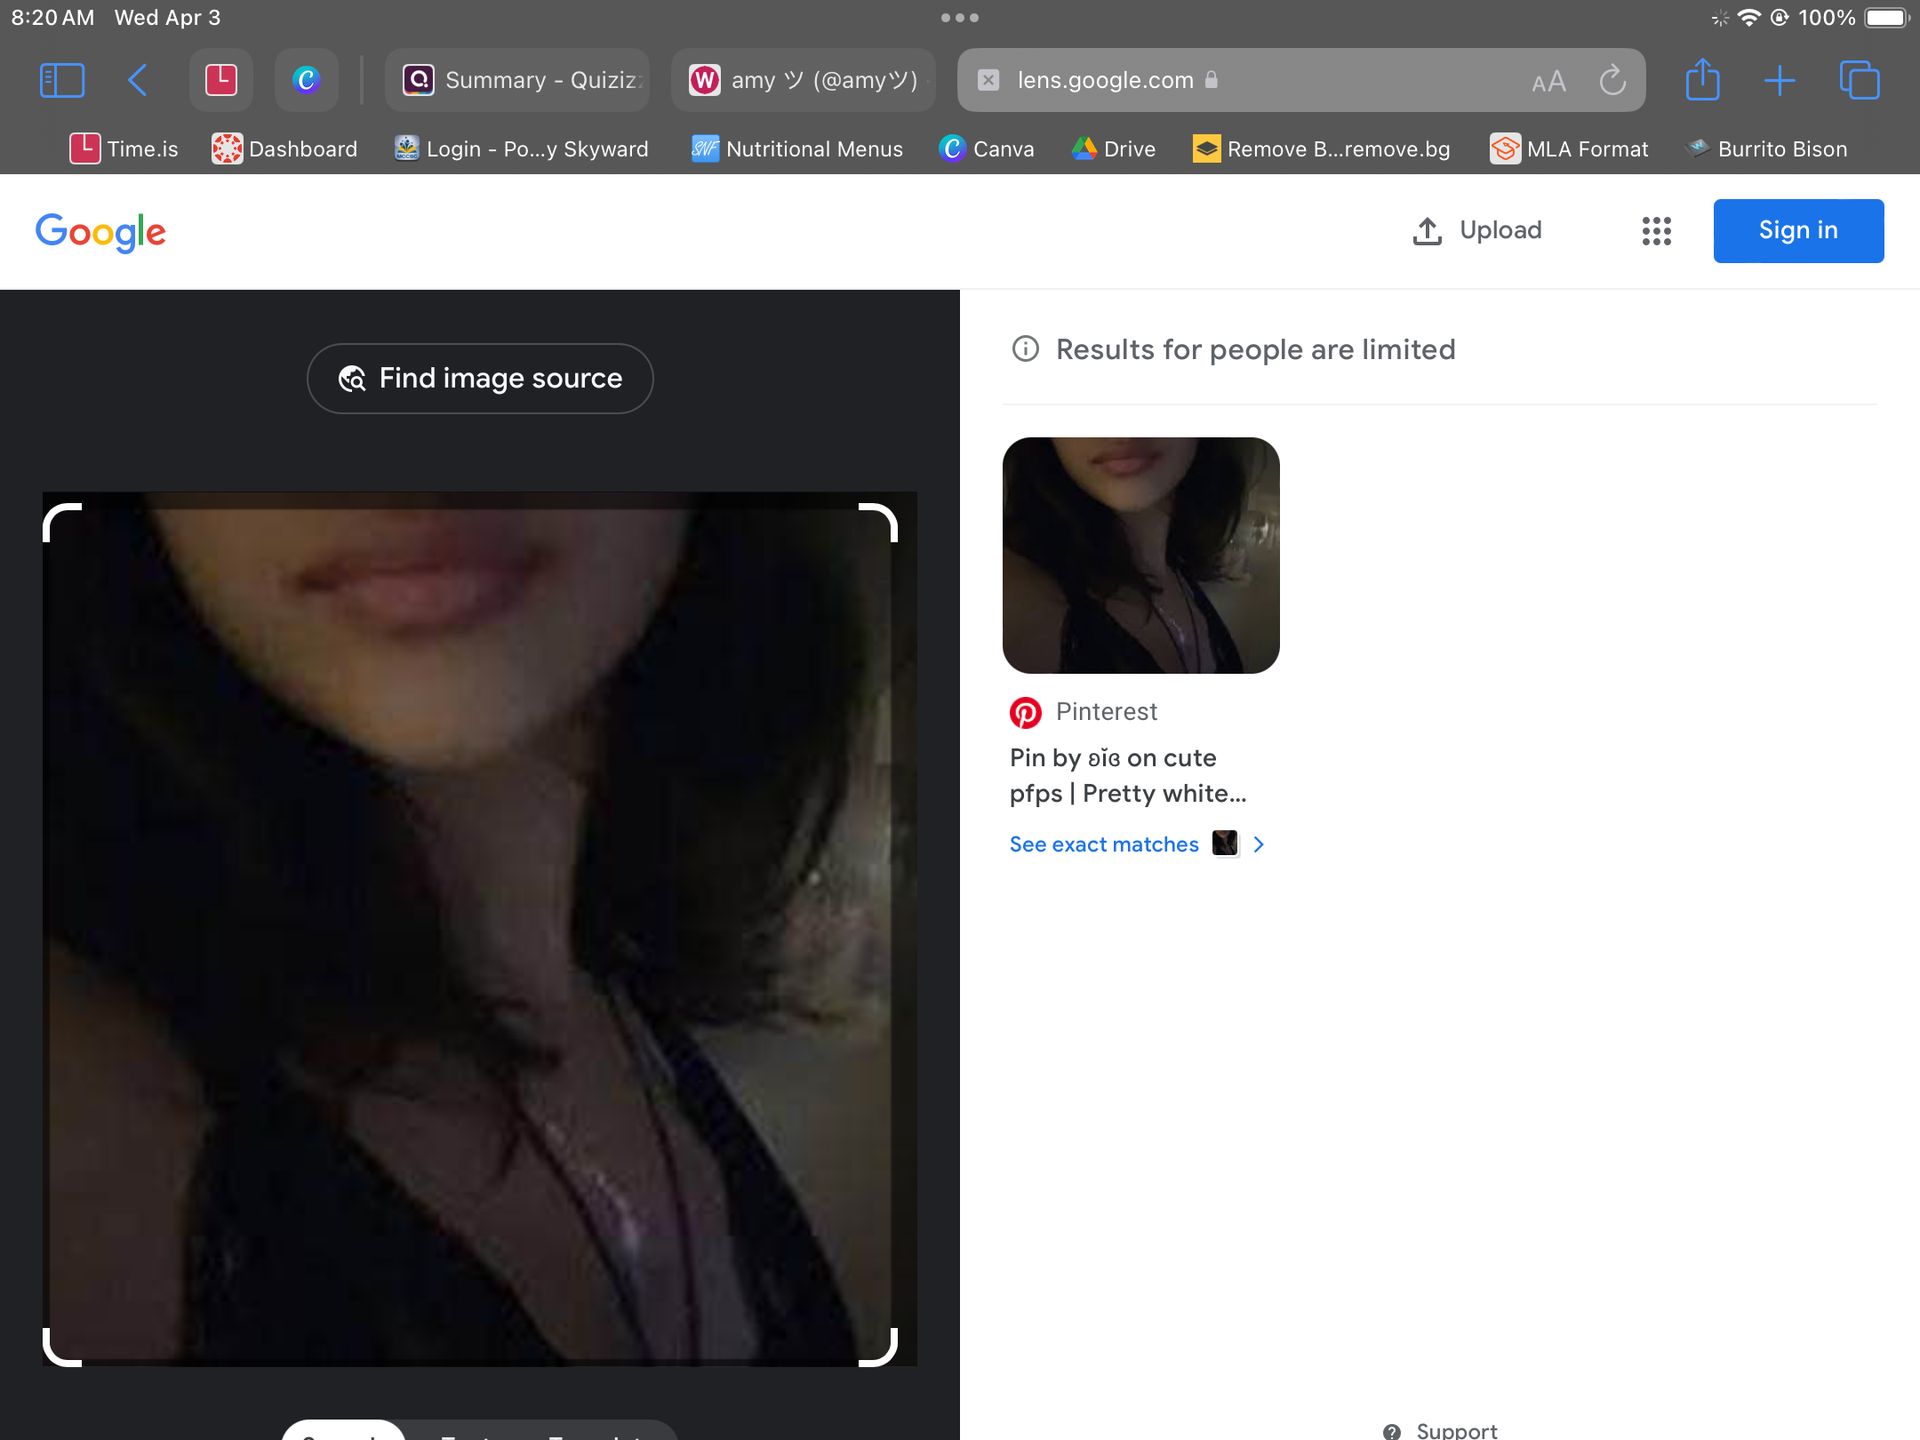Open a new tab with plus icon

[1779, 80]
